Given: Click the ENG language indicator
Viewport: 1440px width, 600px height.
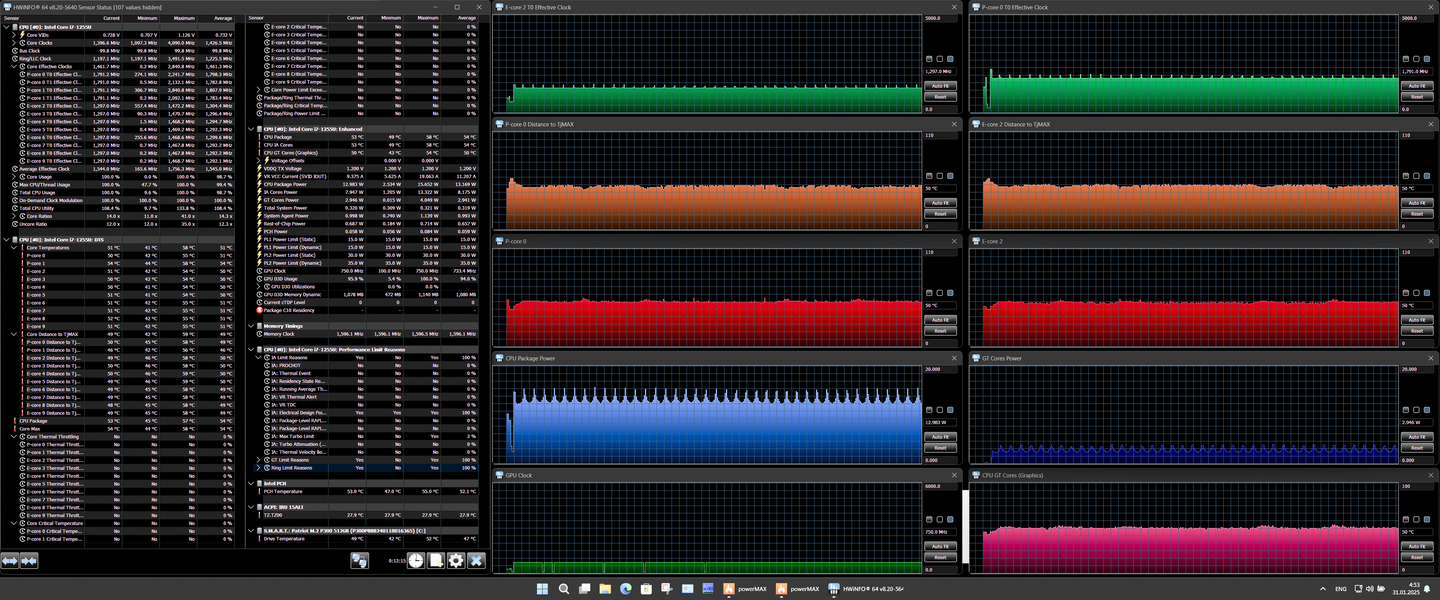Looking at the screenshot, I should [1341, 589].
